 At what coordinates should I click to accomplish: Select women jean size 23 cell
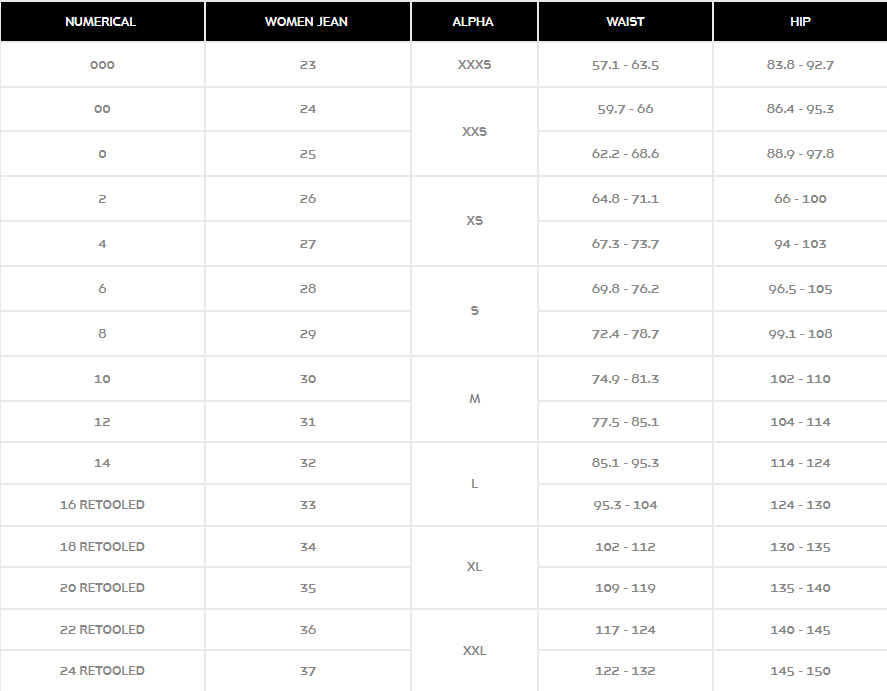pyautogui.click(x=307, y=64)
